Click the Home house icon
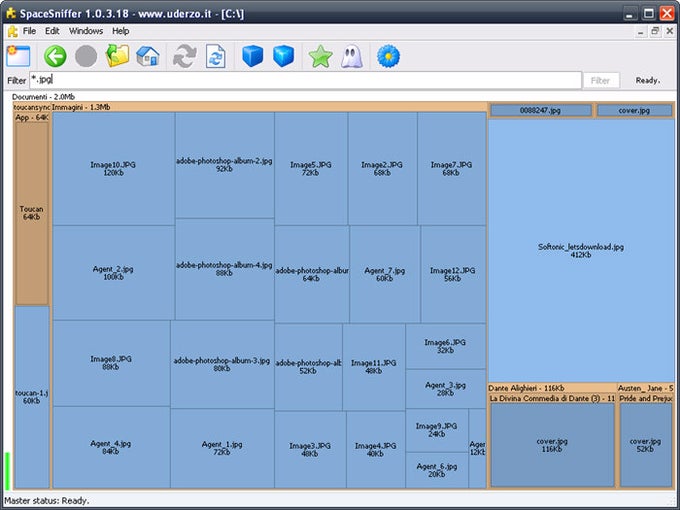 (148, 56)
